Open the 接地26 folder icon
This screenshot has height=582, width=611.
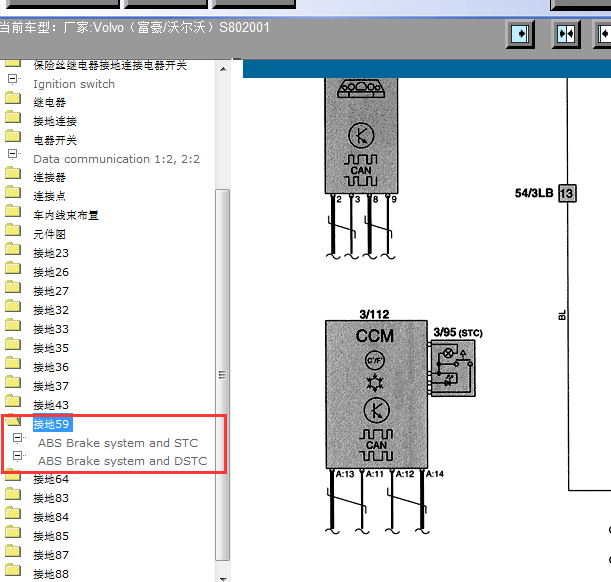click(x=13, y=268)
